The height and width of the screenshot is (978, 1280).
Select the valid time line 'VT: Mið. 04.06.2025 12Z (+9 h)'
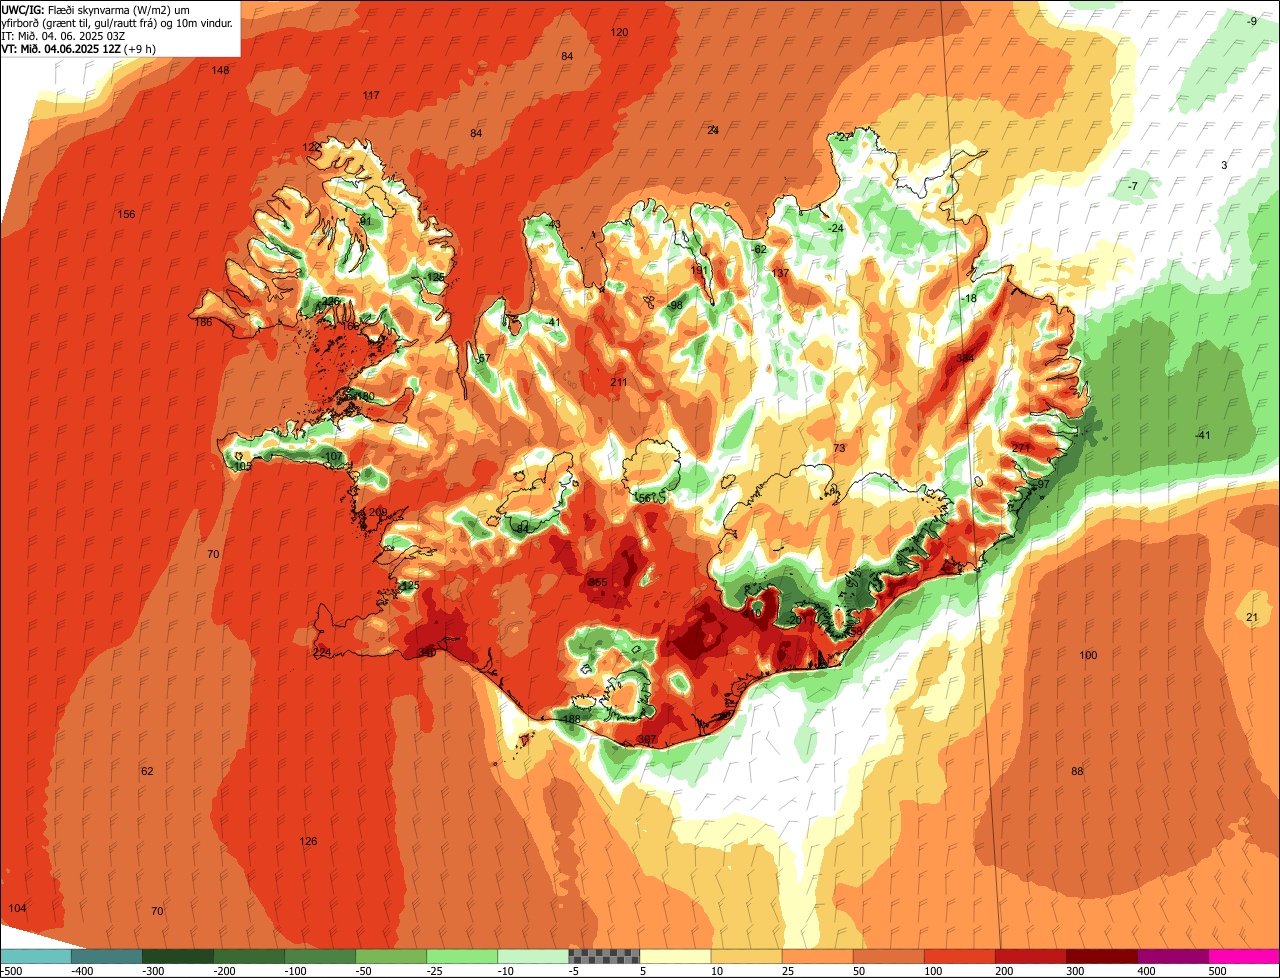point(79,48)
